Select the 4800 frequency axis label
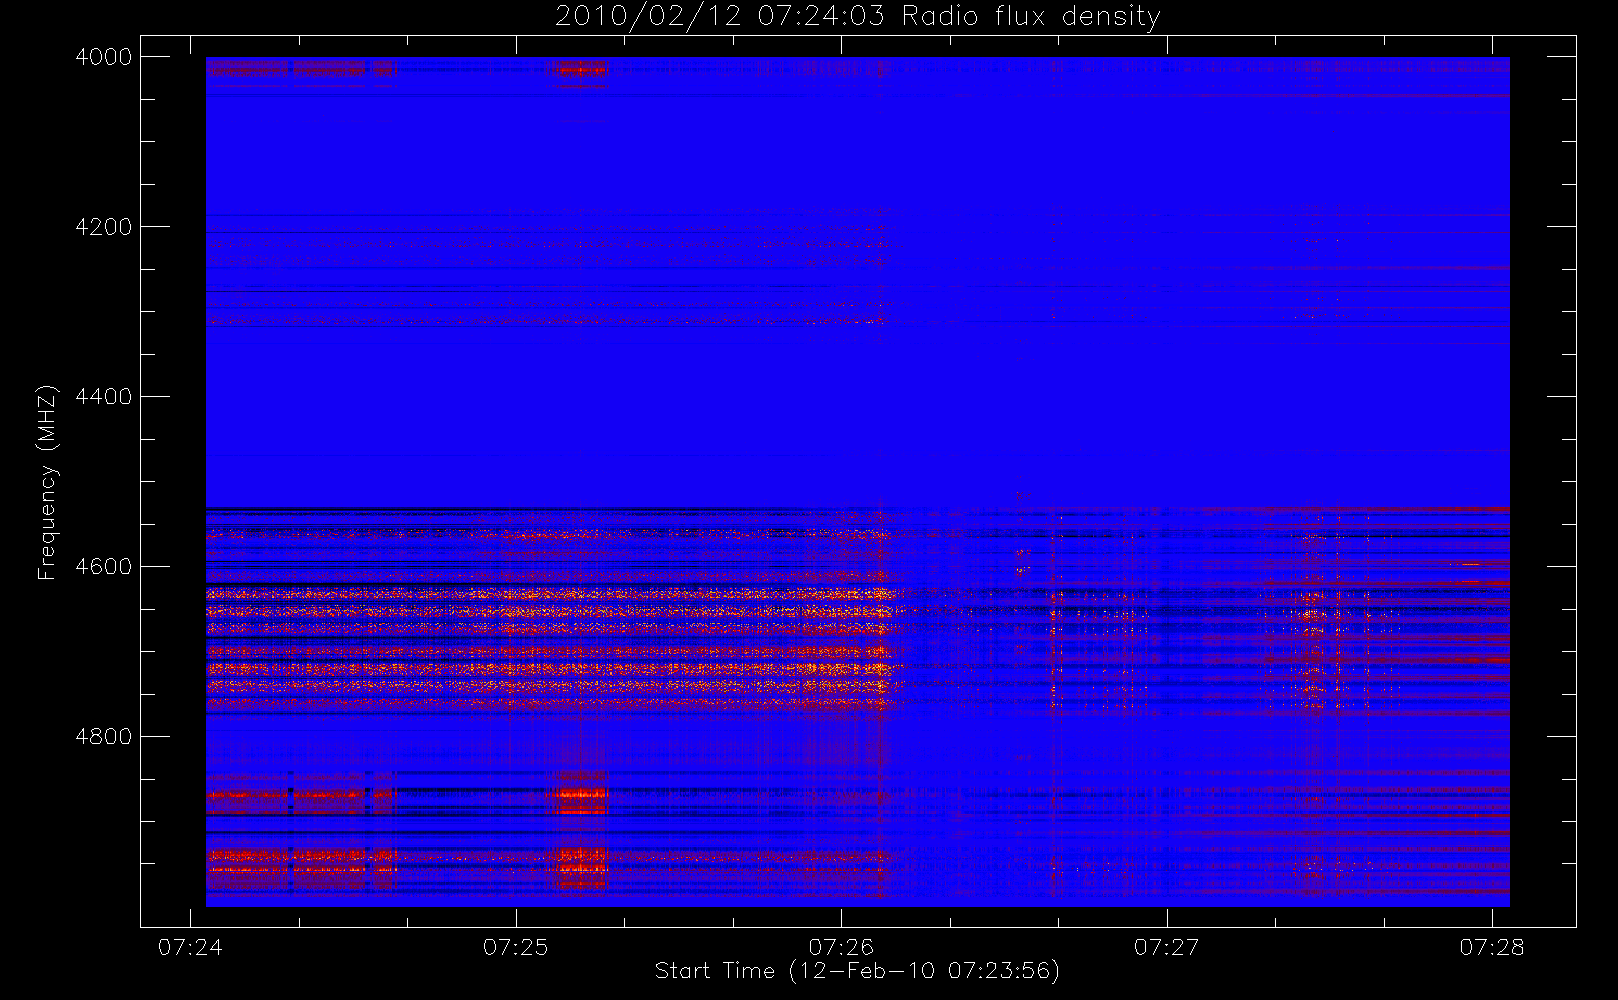 click(x=104, y=737)
